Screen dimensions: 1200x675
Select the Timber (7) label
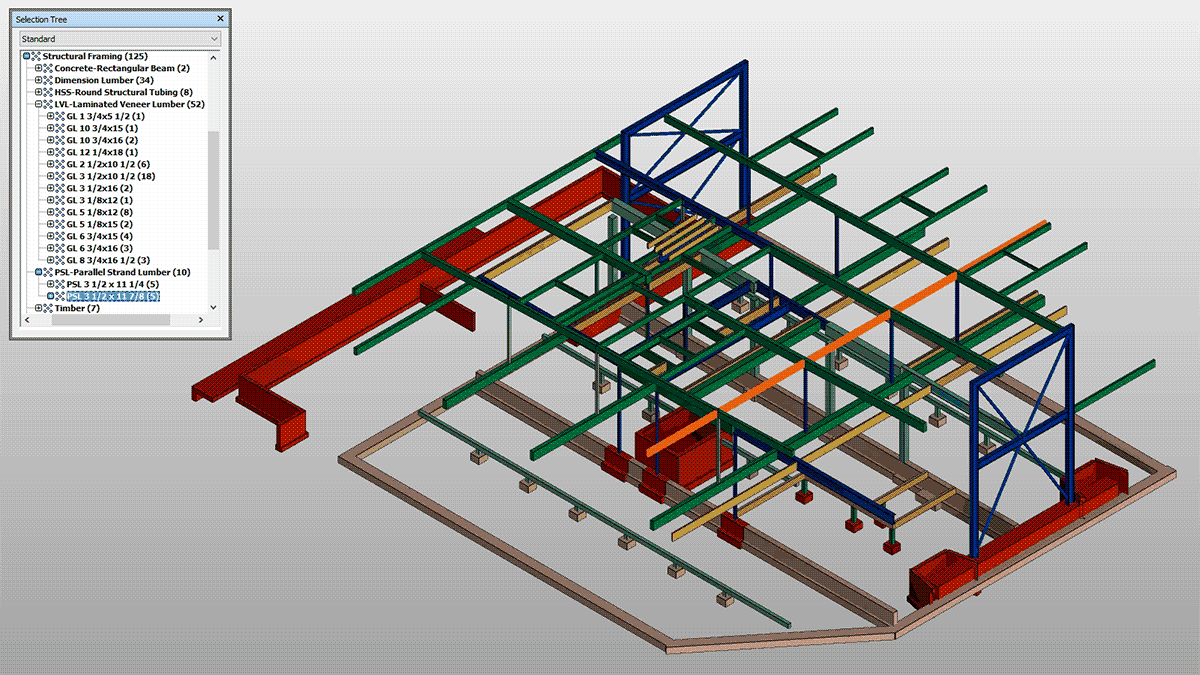[77, 308]
